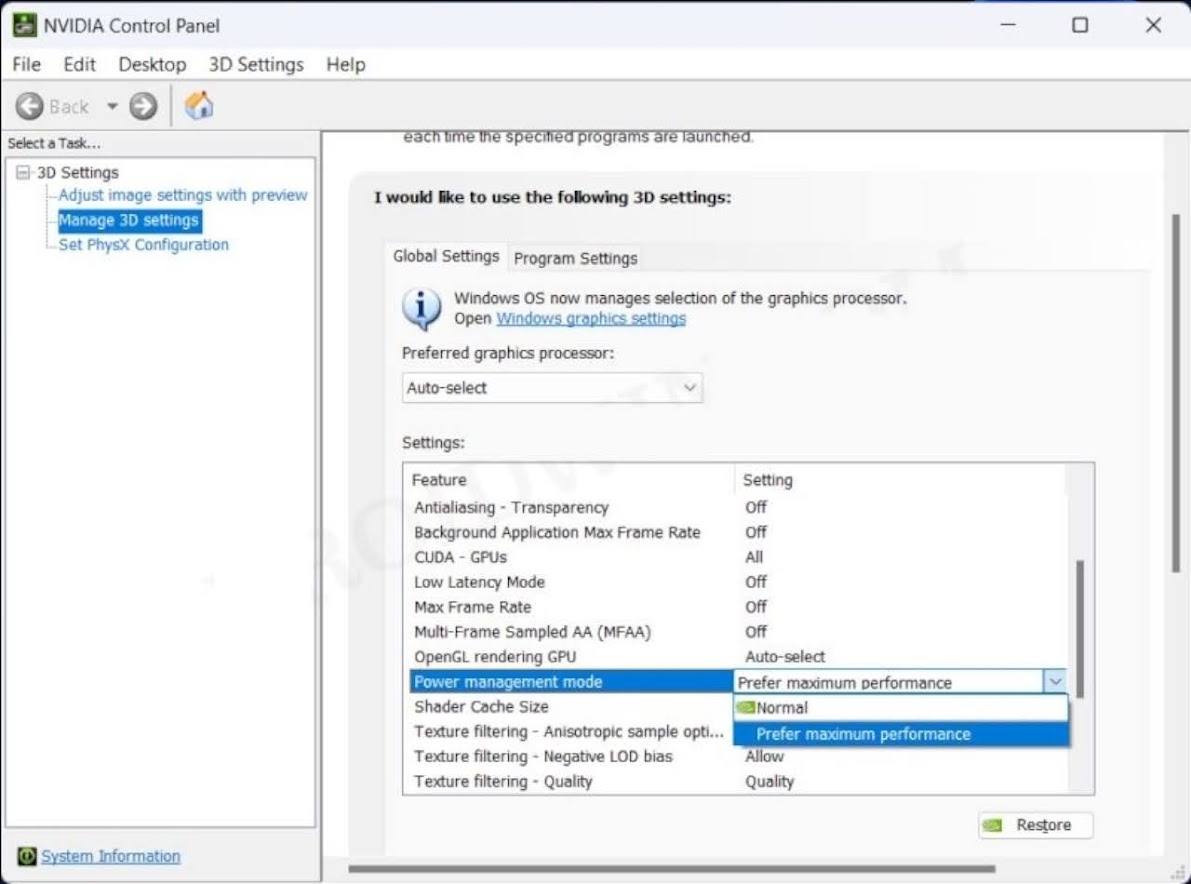Click the System Information icon
1191x884 pixels.
tap(27, 856)
